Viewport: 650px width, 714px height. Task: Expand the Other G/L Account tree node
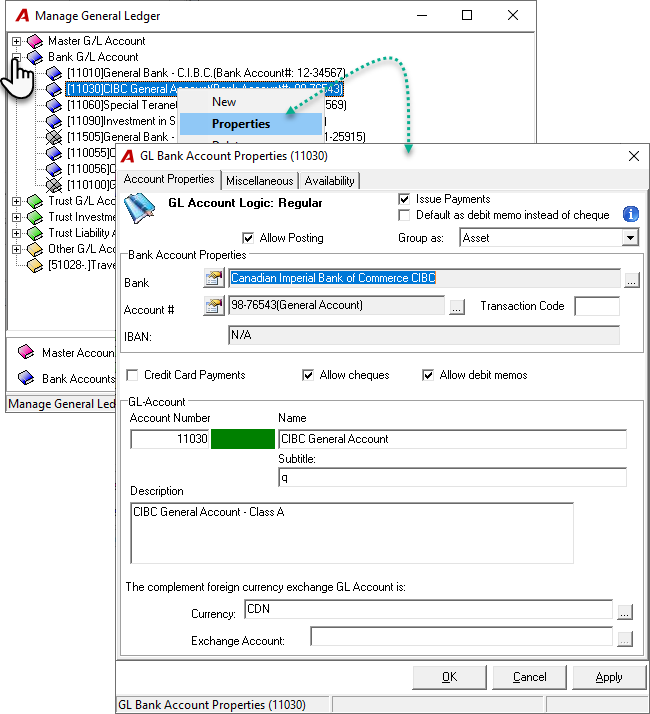(x=16, y=249)
